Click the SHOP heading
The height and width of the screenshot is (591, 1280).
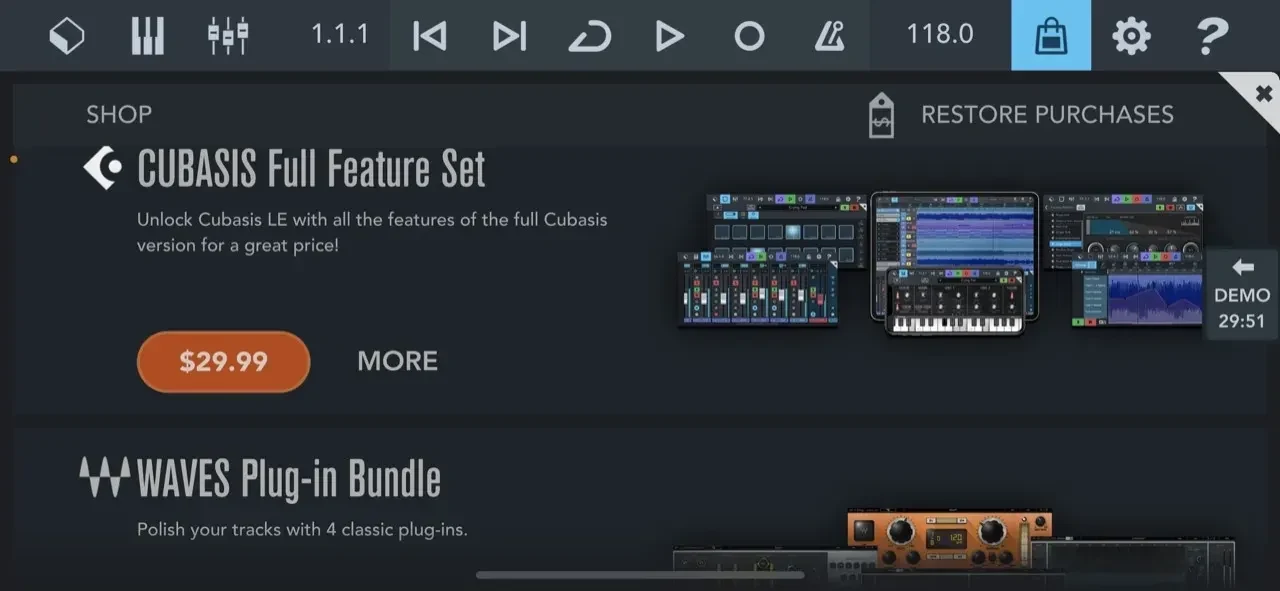119,115
